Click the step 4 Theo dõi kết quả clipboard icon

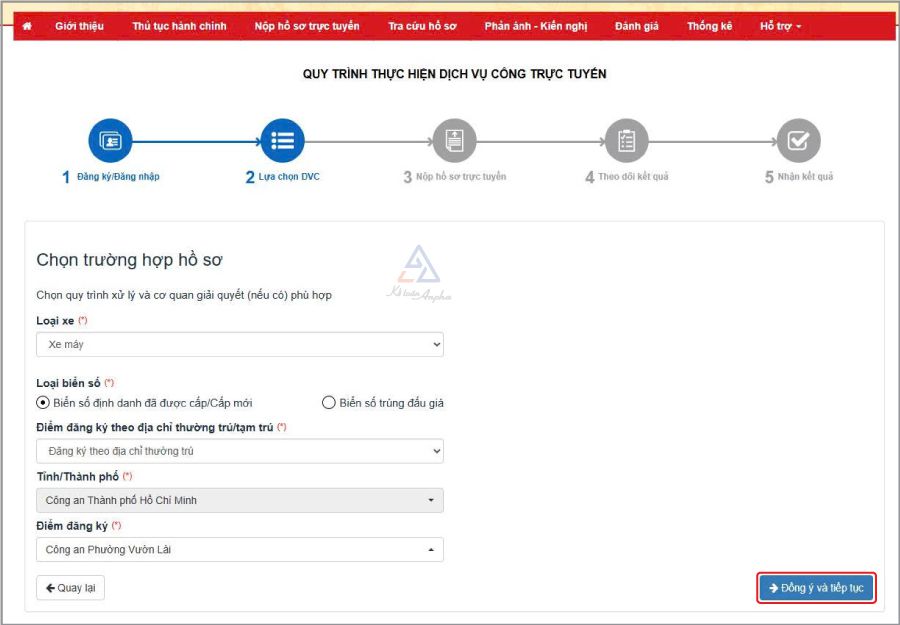[x=626, y=141]
